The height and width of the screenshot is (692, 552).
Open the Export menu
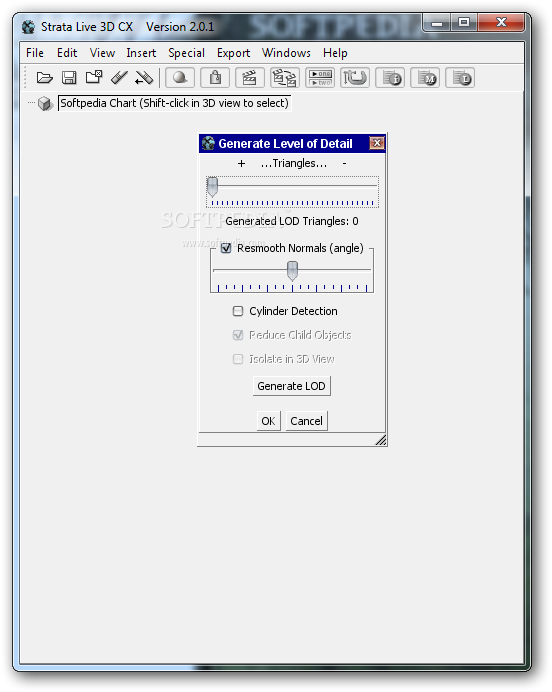point(233,53)
